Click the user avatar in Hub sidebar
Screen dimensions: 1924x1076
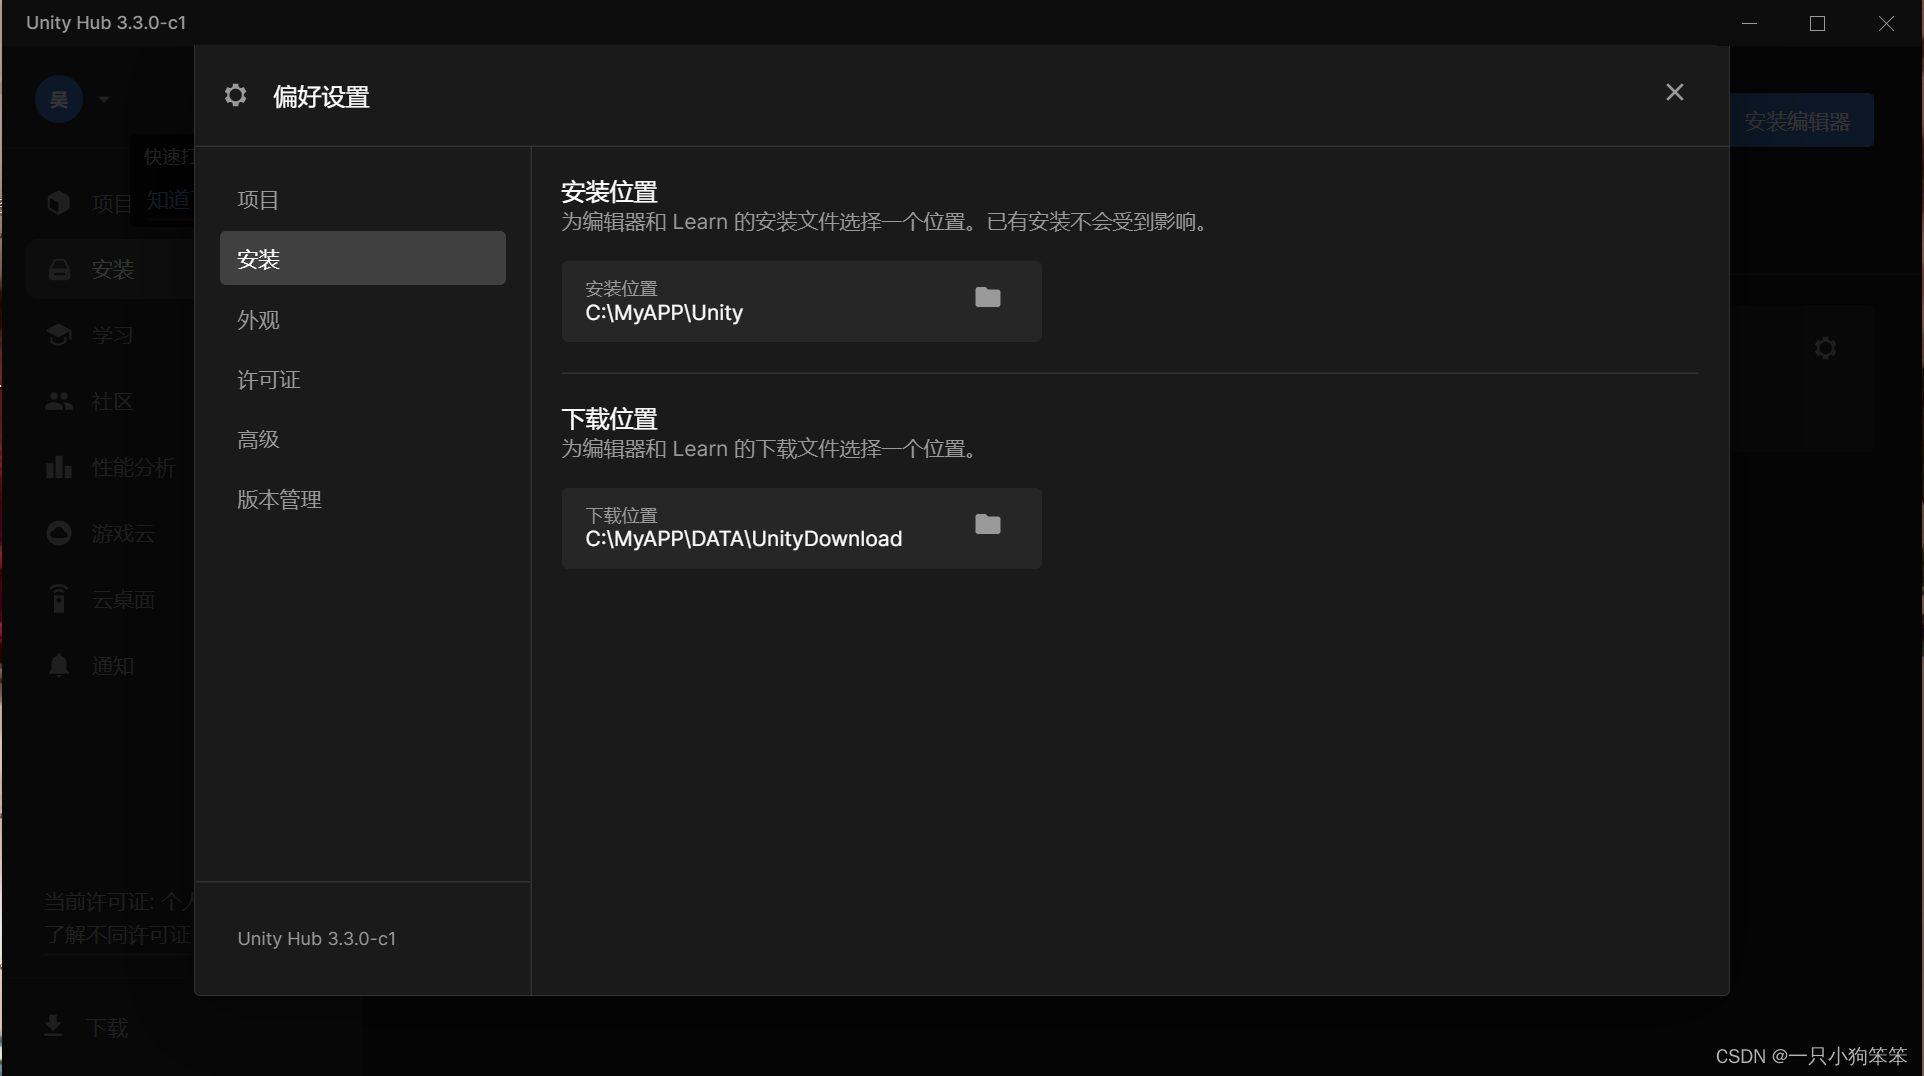(59, 99)
